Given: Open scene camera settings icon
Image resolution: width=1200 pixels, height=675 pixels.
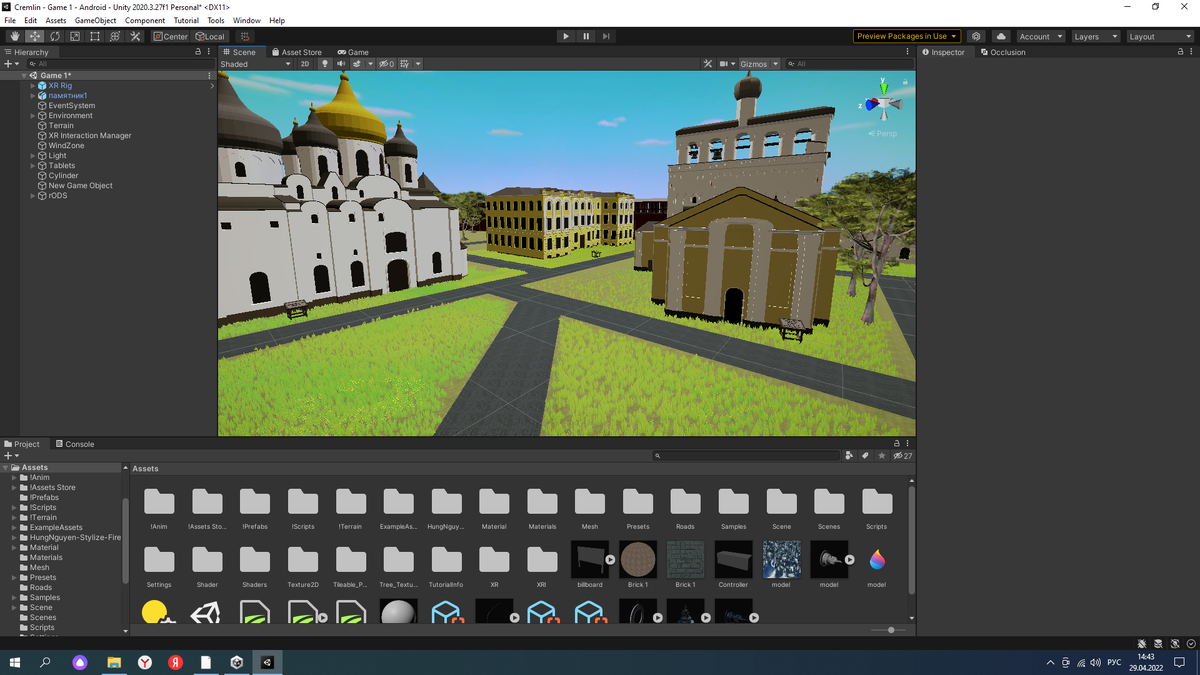Looking at the screenshot, I should point(726,64).
